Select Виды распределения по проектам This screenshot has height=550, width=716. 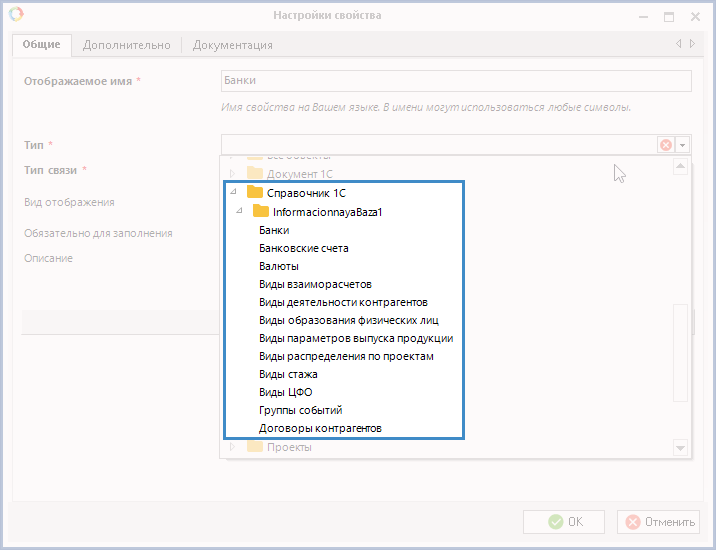[346, 356]
